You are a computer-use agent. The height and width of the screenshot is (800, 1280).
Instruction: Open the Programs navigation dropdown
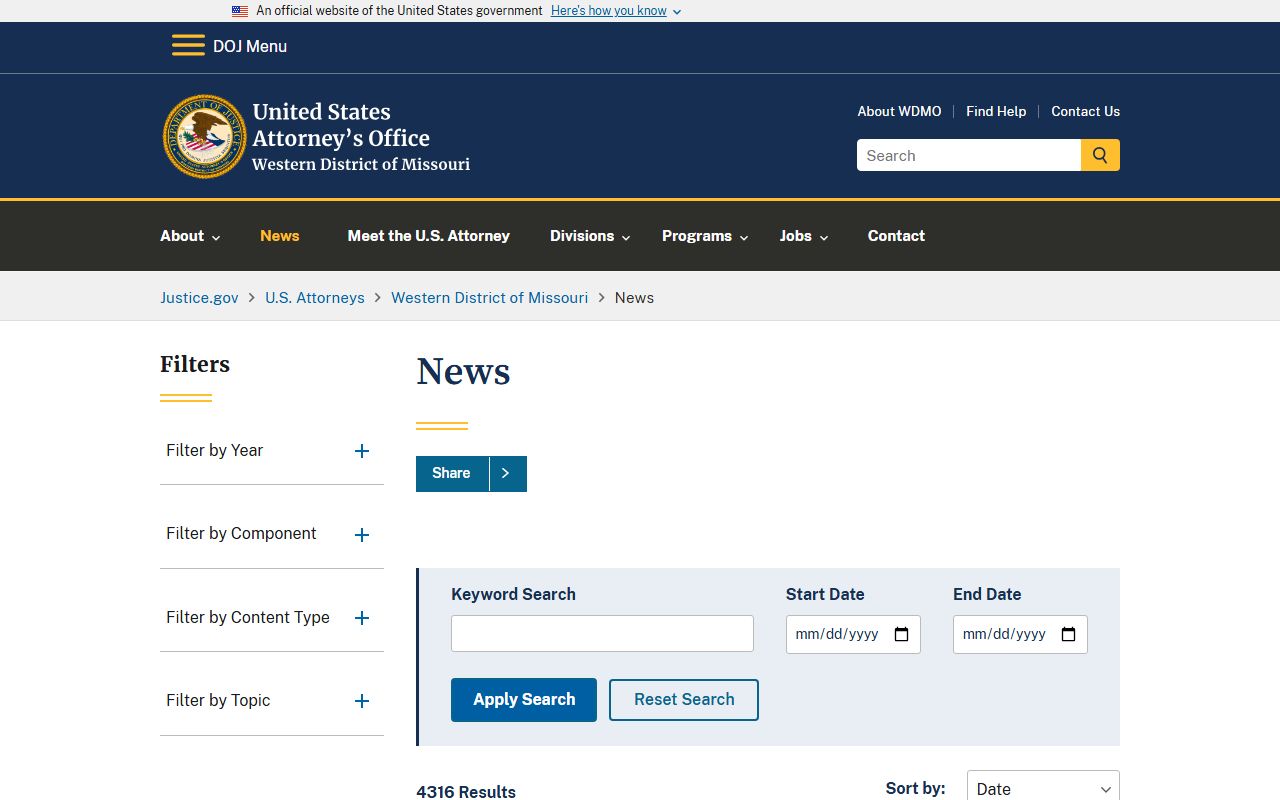[x=705, y=236]
